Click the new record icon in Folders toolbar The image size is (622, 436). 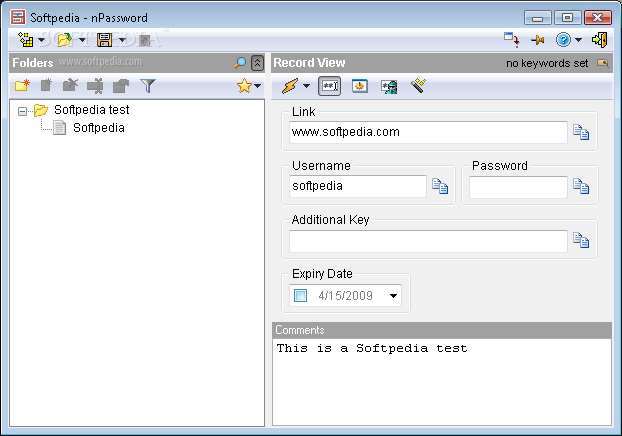click(46, 85)
